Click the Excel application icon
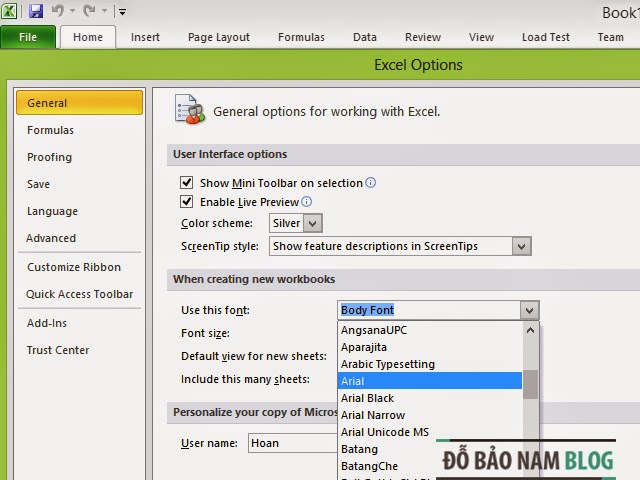640x480 pixels. [x=9, y=11]
